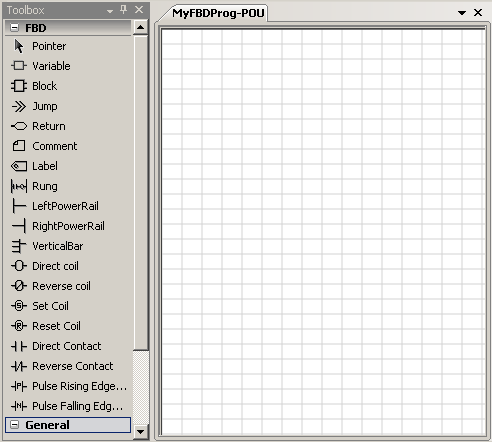492x442 pixels.
Task: Collapse the FBD toolbox section
Action: point(14,28)
